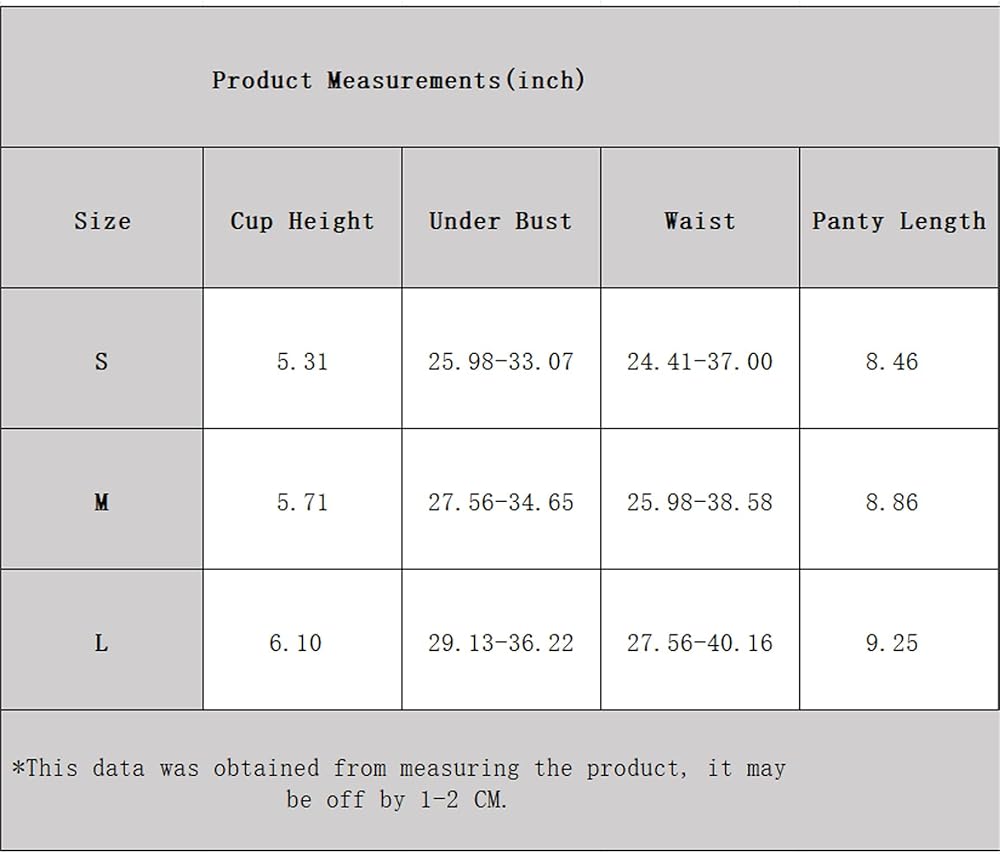Select waist range 27.56-40.16
The height and width of the screenshot is (855, 1000).
pos(700,643)
